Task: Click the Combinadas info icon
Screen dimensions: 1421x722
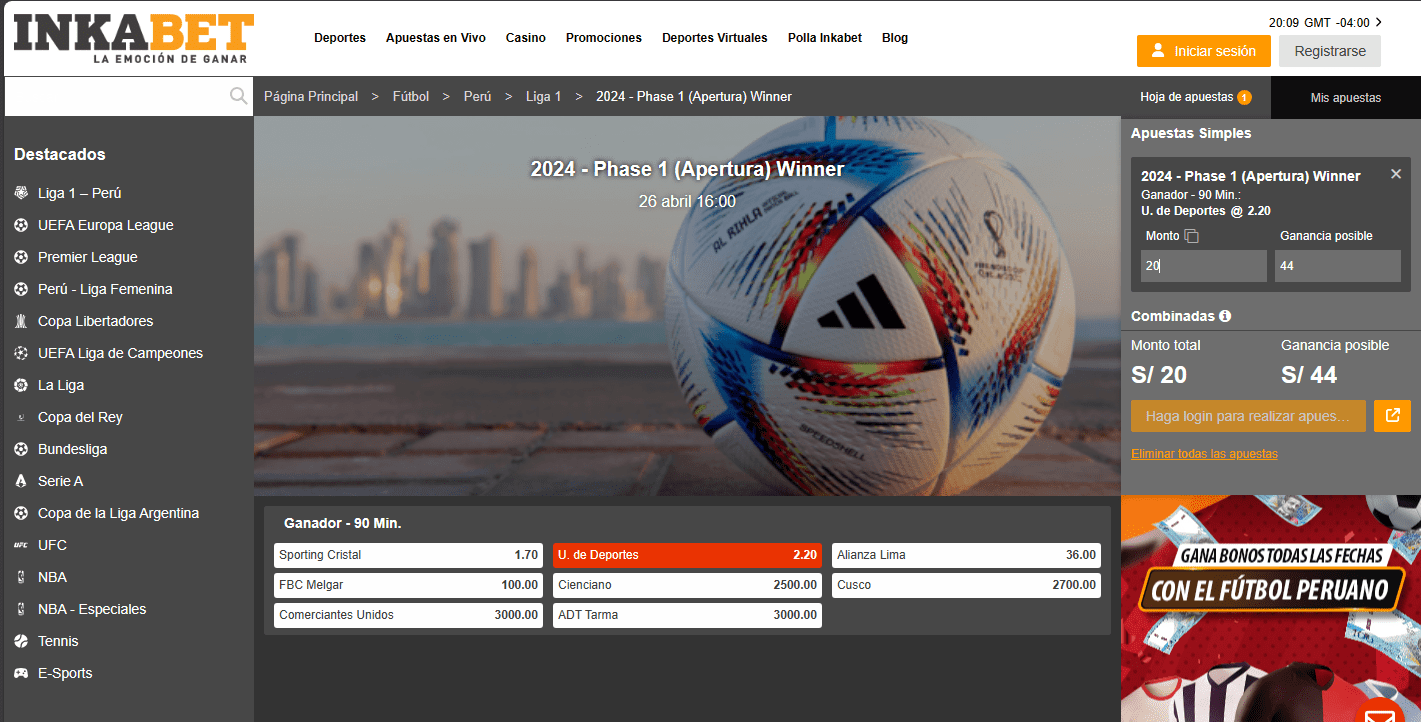Action: 1225,316
